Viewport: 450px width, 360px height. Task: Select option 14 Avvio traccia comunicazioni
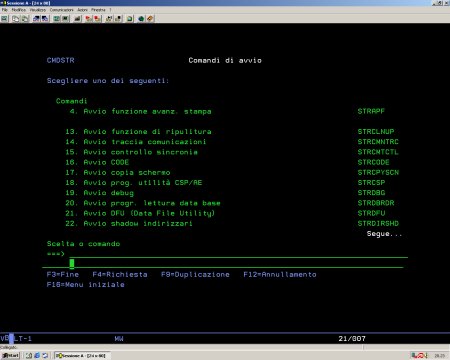click(136, 142)
